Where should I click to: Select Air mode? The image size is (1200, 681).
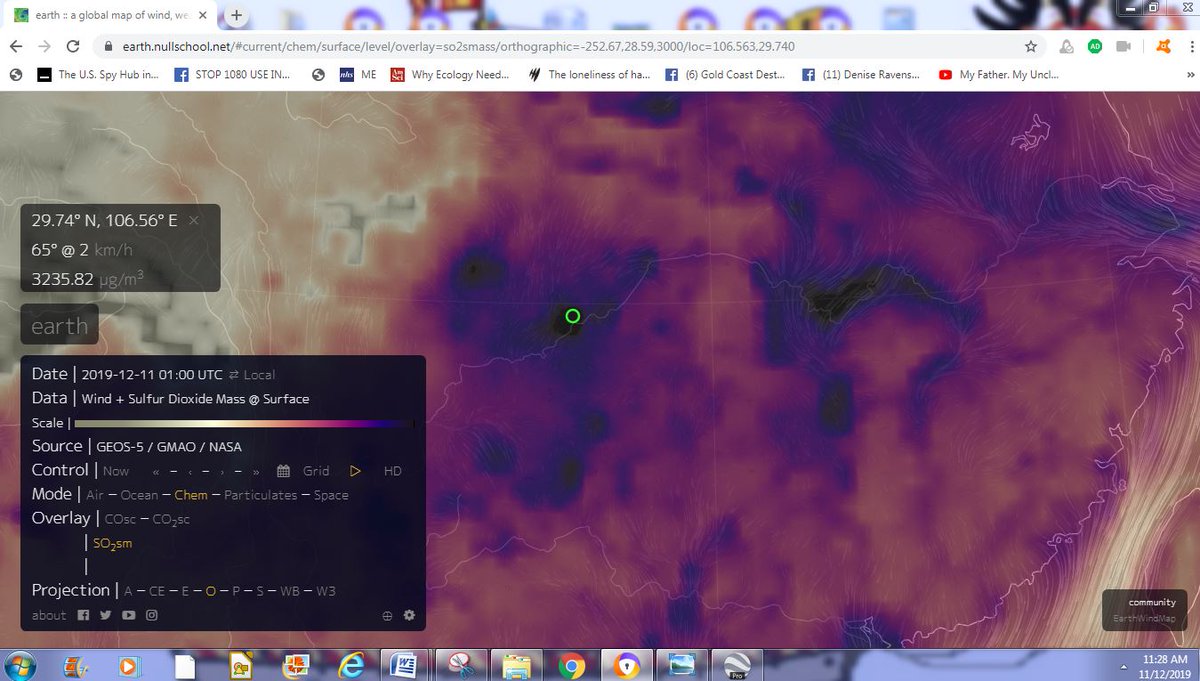click(95, 495)
